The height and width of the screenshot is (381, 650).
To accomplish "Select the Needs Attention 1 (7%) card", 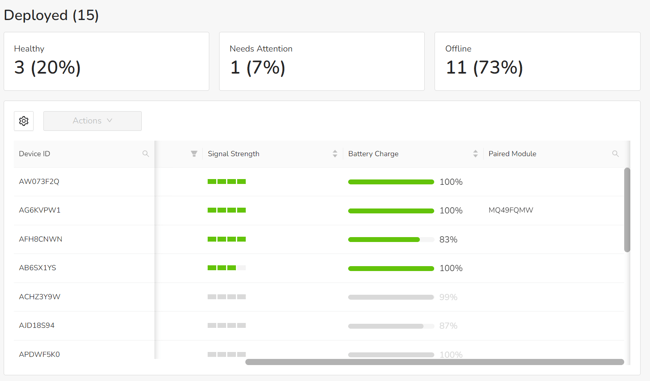I will pyautogui.click(x=322, y=61).
